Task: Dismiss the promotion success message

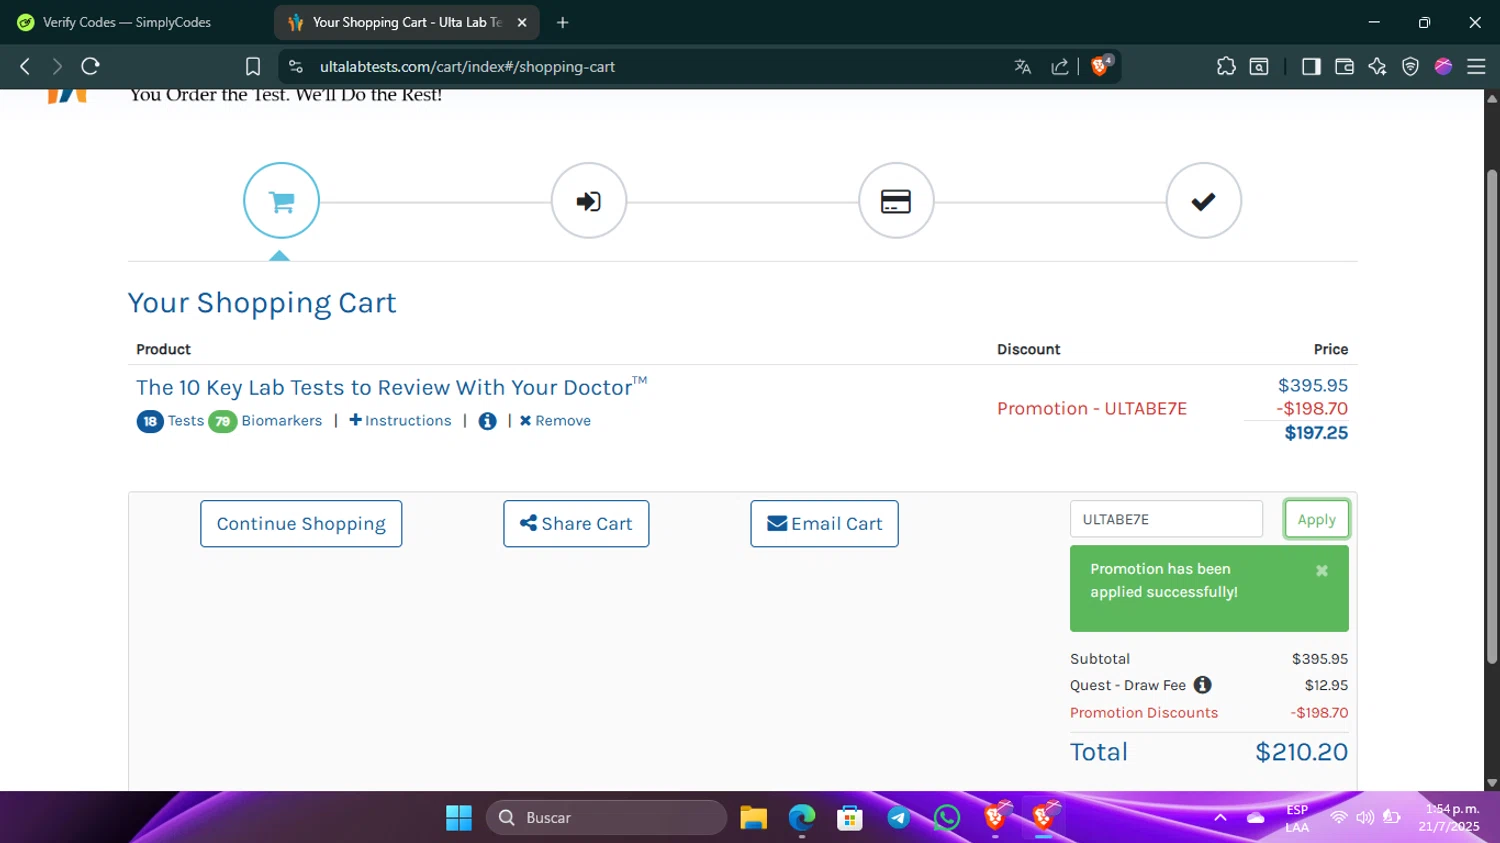Action: point(1322,571)
